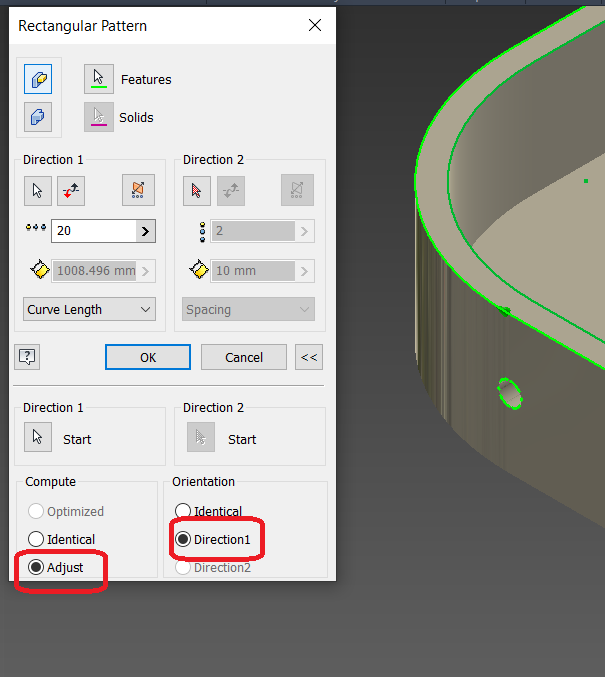Image resolution: width=605 pixels, height=677 pixels.
Task: Confirm the pattern with OK
Action: coord(148,357)
